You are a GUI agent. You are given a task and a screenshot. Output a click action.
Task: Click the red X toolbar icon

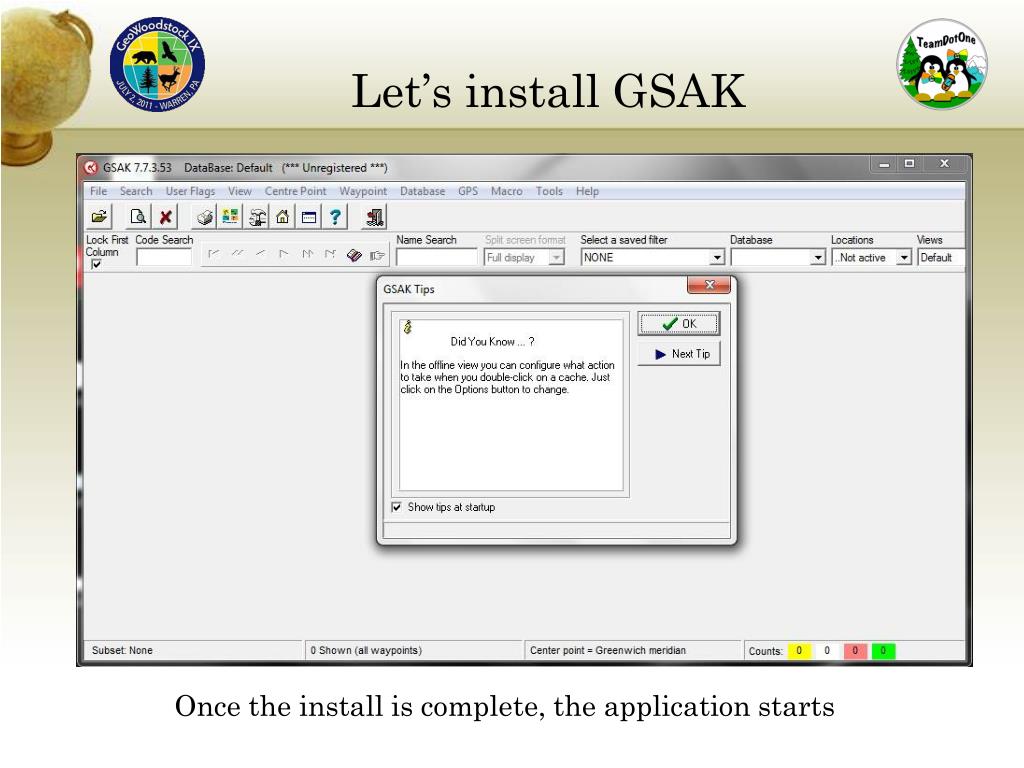click(165, 217)
